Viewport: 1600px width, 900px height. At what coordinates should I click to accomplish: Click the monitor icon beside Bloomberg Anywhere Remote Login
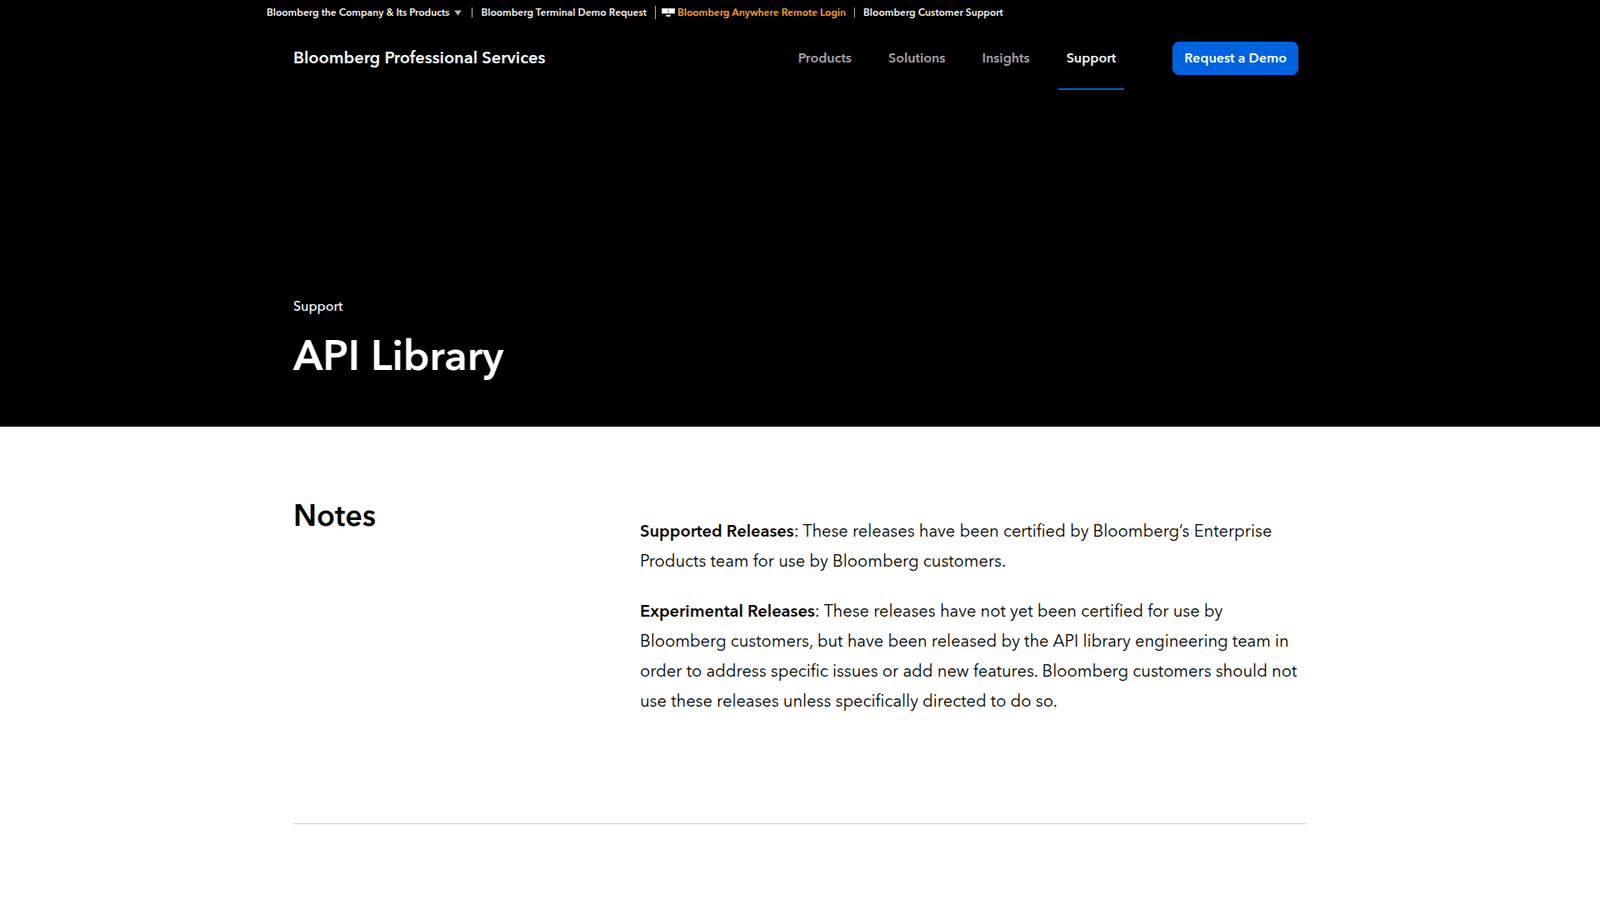point(668,13)
